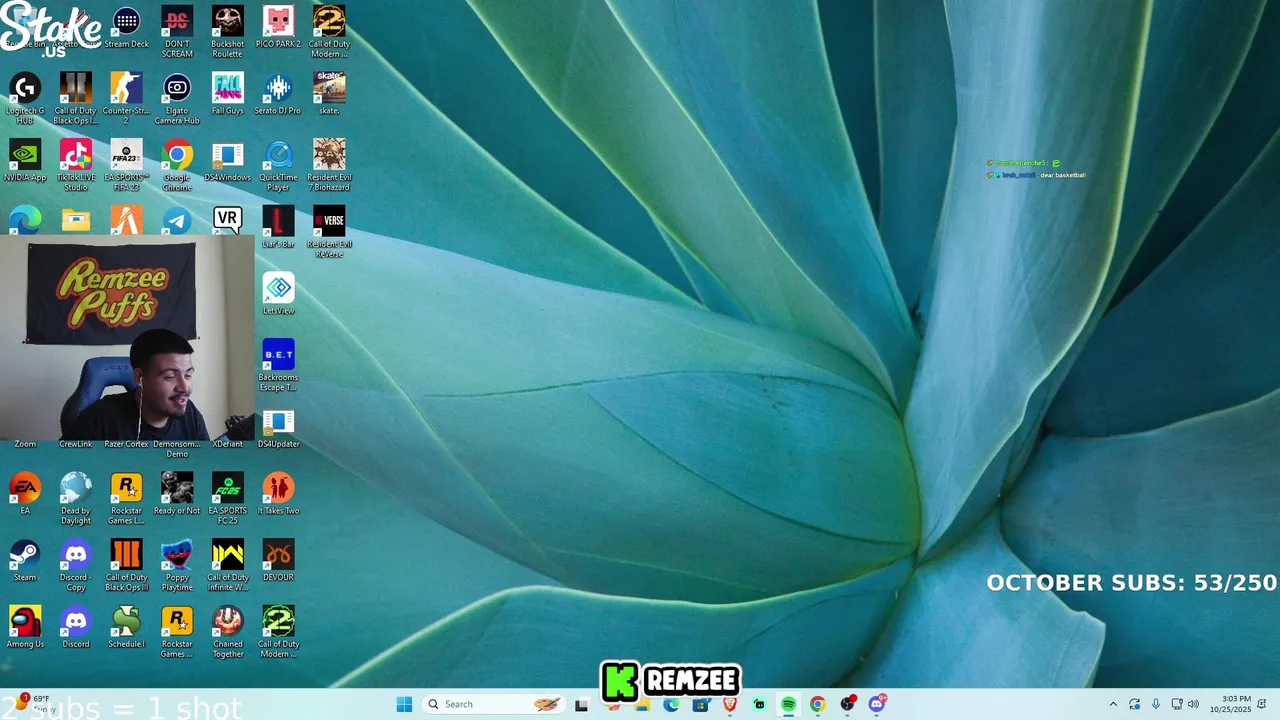Expand the hidden system tray icons chevron
This screenshot has height=720, width=1280.
[x=1113, y=704]
